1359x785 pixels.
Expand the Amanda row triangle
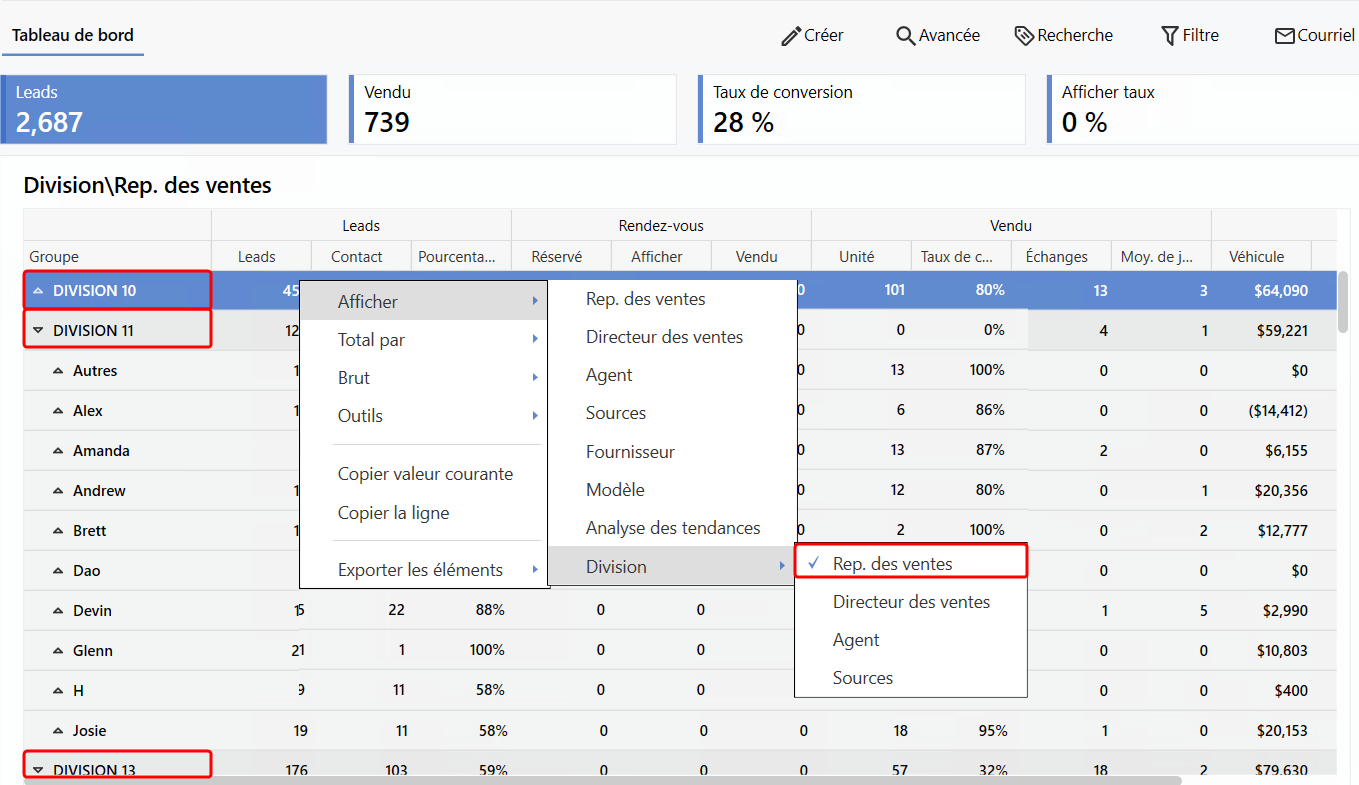click(x=58, y=451)
